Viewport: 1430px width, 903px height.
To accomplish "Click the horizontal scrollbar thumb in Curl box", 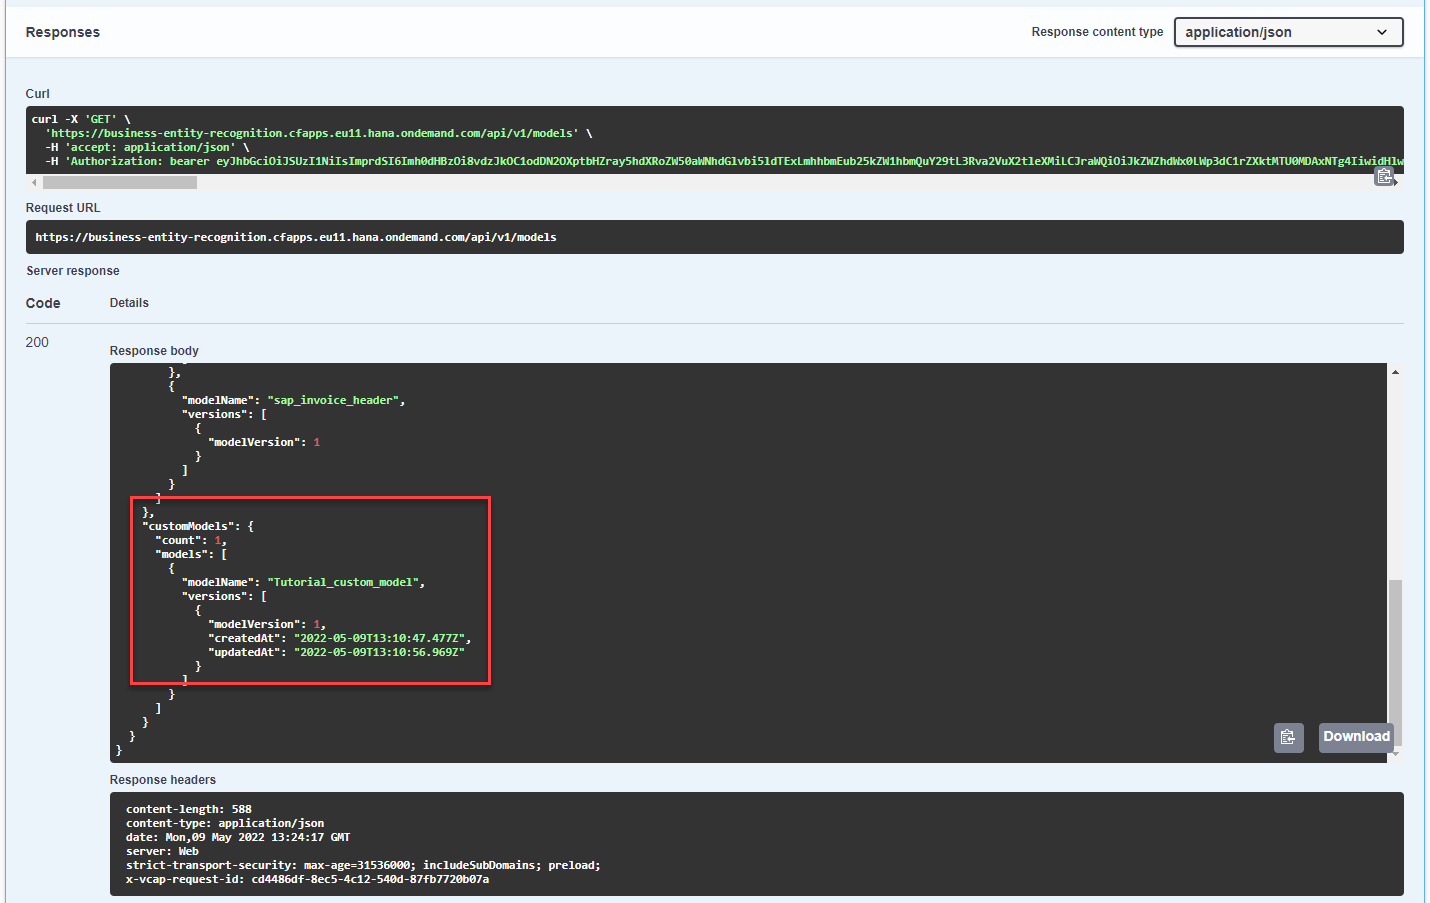I will 120,183.
